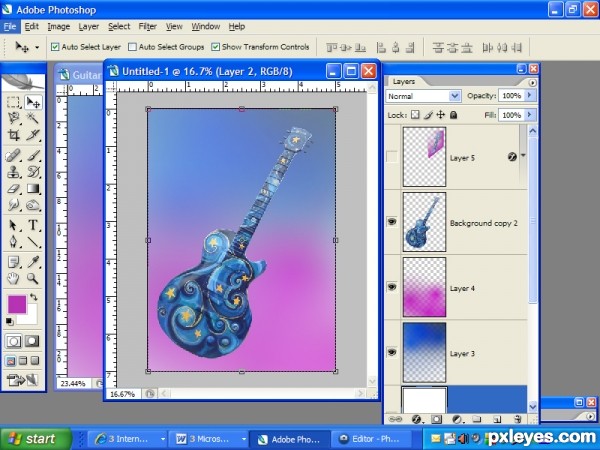Create a new layer group folder icon
This screenshot has width=600, height=450.
pos(476,419)
